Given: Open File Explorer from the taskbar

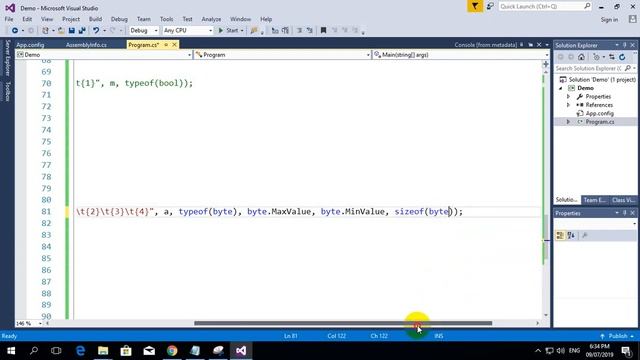Looking at the screenshot, I should [x=103, y=351].
